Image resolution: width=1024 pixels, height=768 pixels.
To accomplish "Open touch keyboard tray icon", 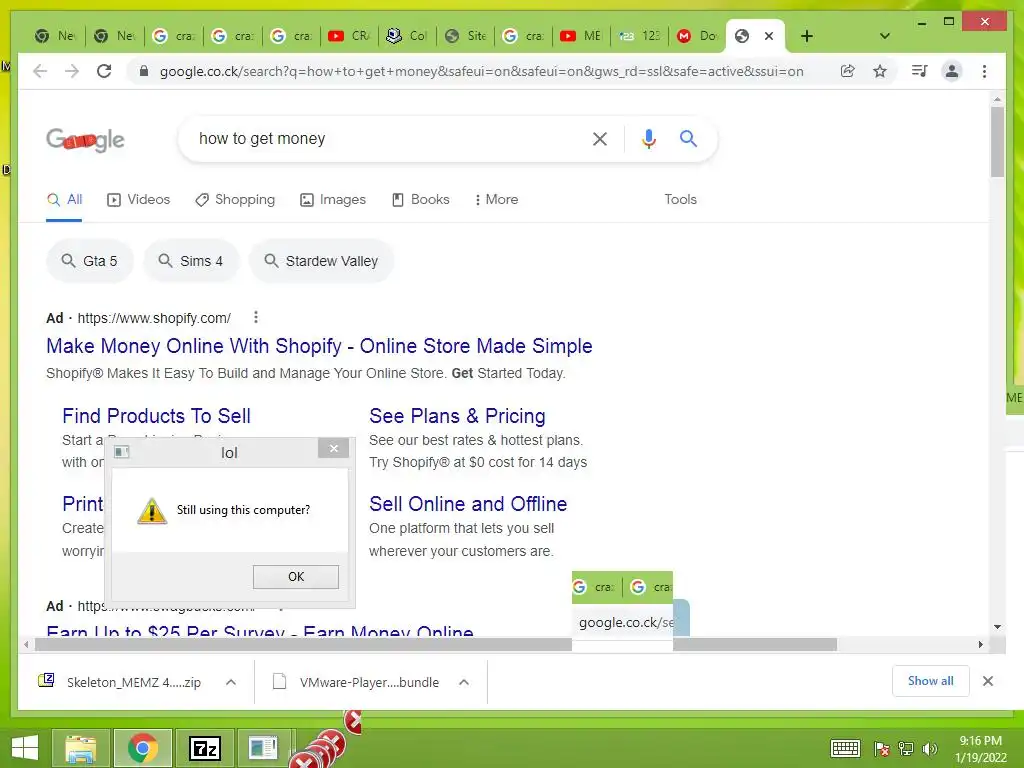I will tap(845, 748).
